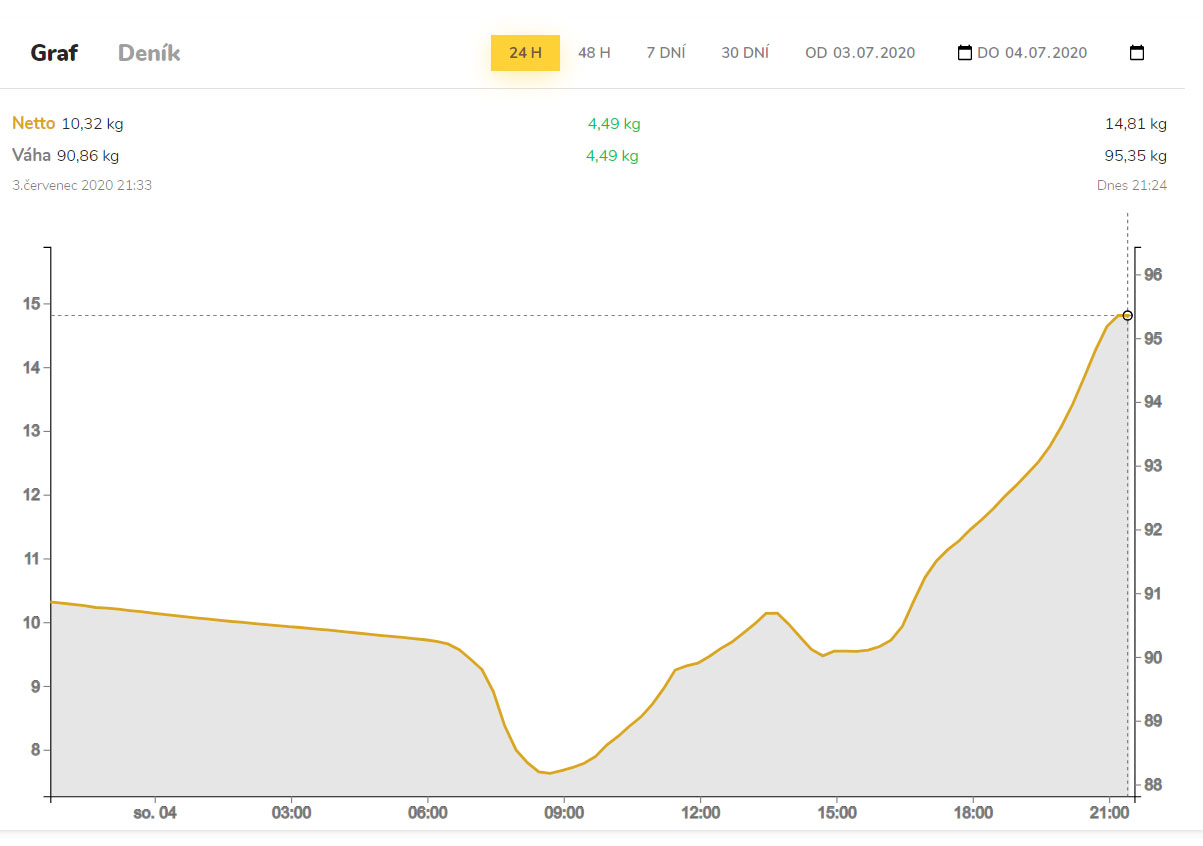1203x846 pixels.
Task: Select the 7 DNÍ time range
Action: [x=666, y=53]
